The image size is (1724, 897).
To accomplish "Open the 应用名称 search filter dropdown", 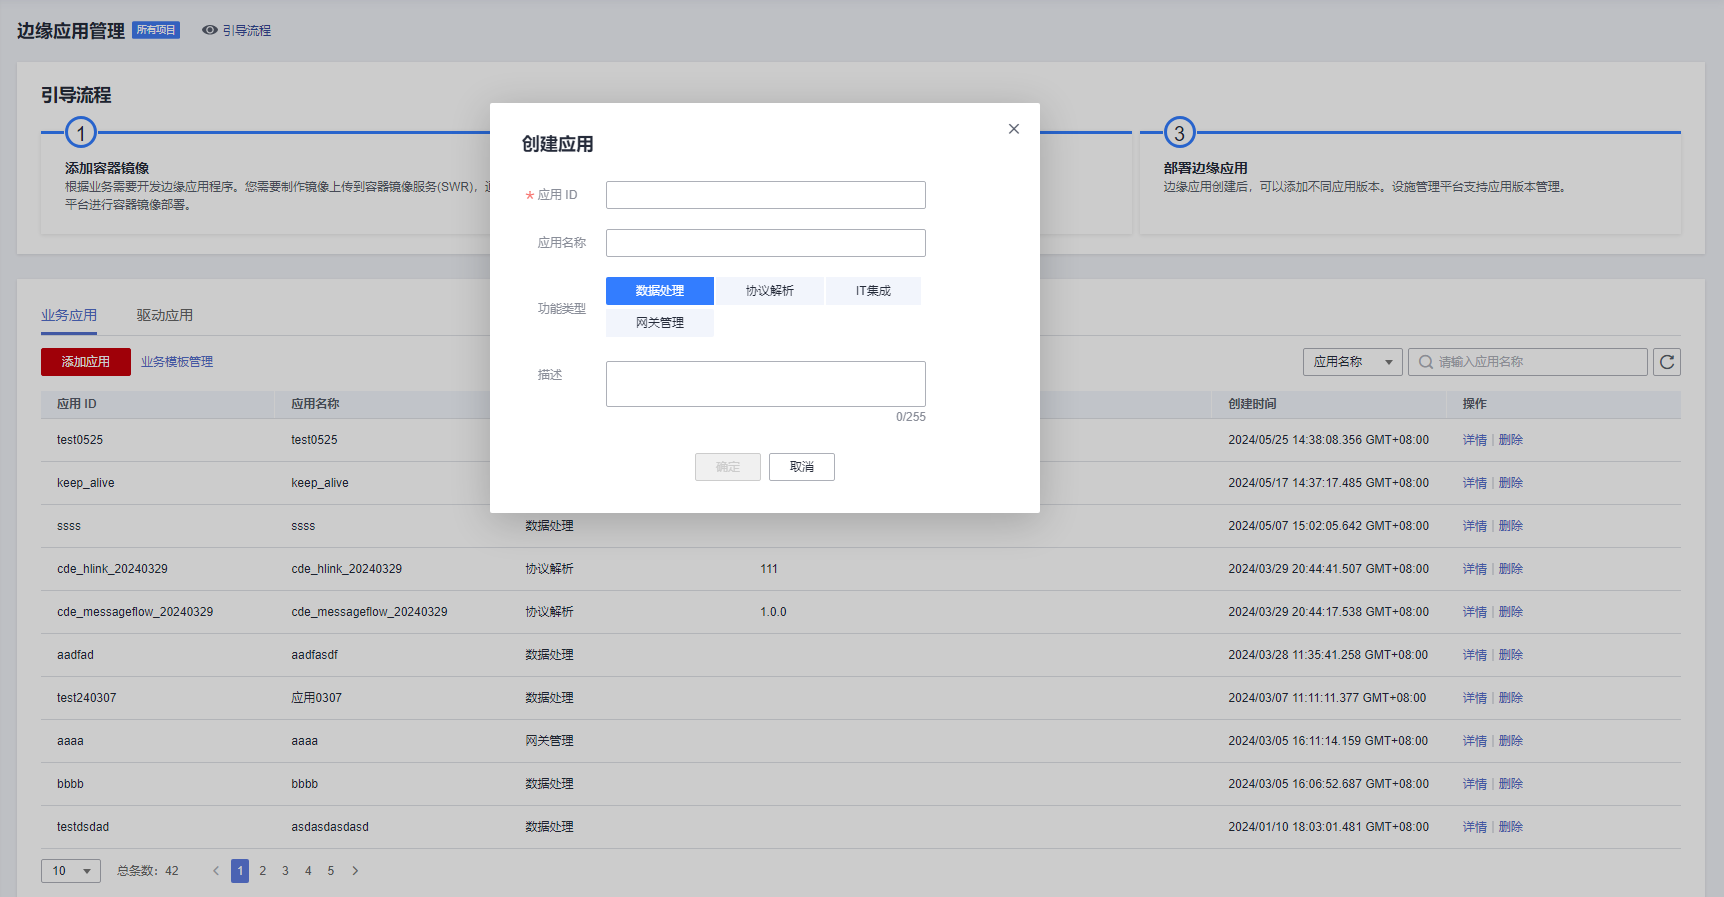I will coord(1352,362).
